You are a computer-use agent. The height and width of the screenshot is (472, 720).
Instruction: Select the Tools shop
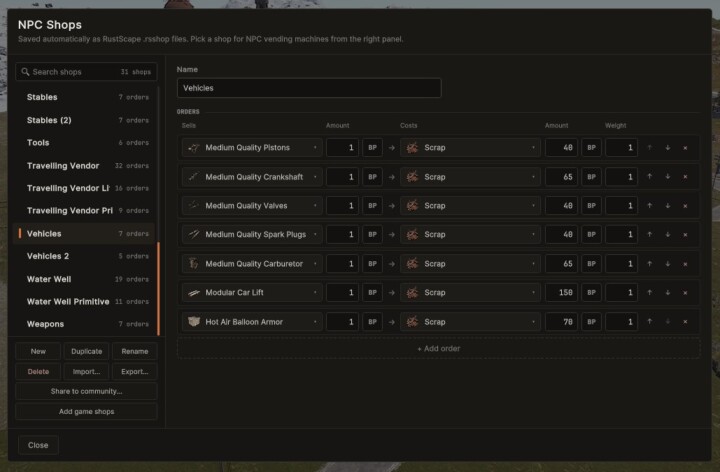pyautogui.click(x=85, y=143)
